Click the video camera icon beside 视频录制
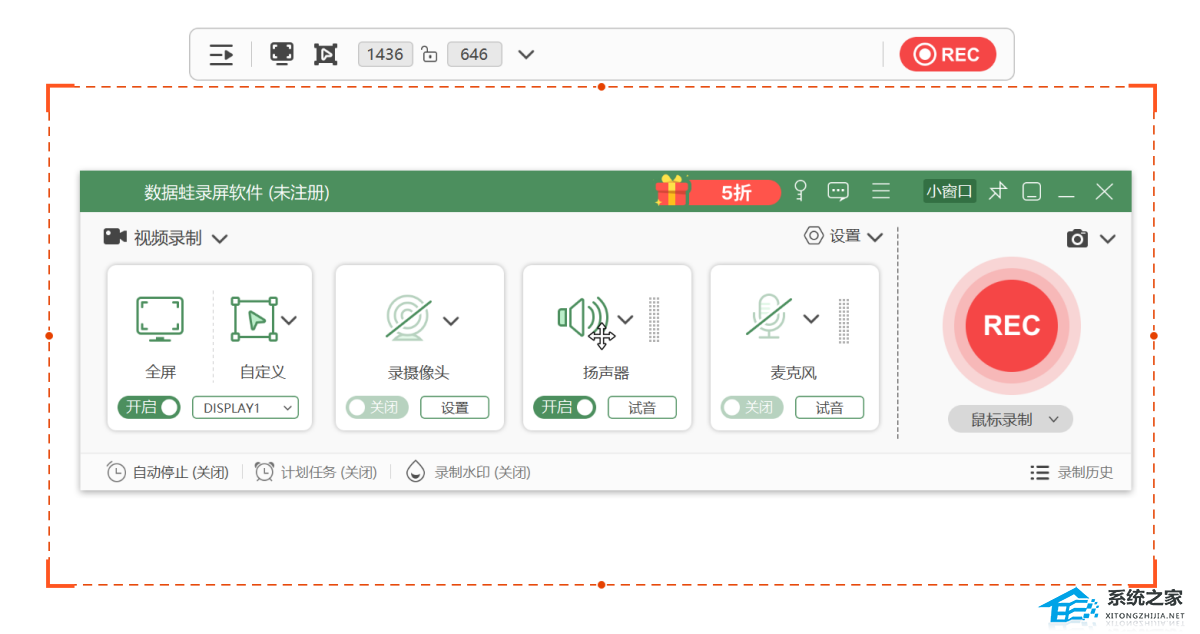Viewport: 1200px width, 634px height. click(115, 237)
